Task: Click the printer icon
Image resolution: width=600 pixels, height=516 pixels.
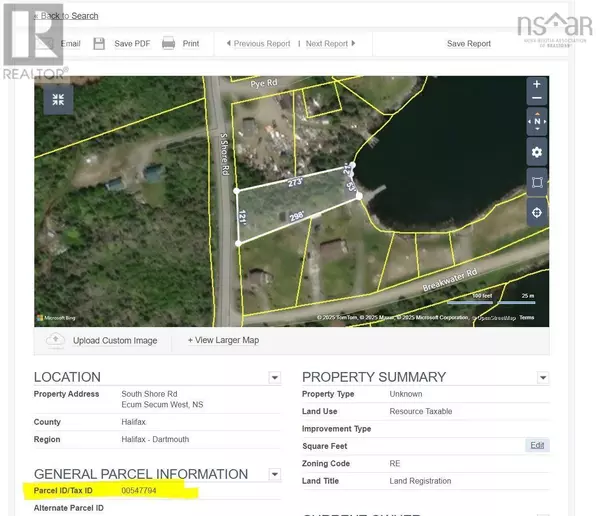Action: tap(169, 44)
